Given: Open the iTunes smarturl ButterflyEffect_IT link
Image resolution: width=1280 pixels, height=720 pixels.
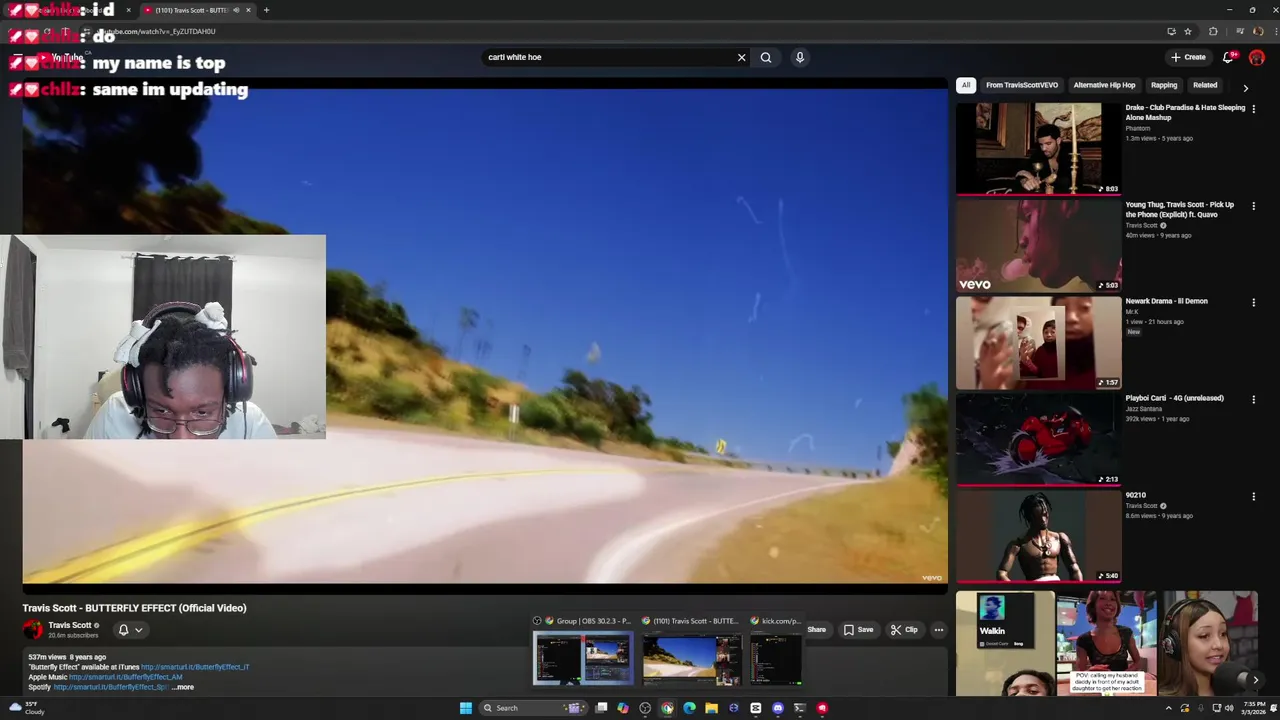Looking at the screenshot, I should pyautogui.click(x=195, y=667).
